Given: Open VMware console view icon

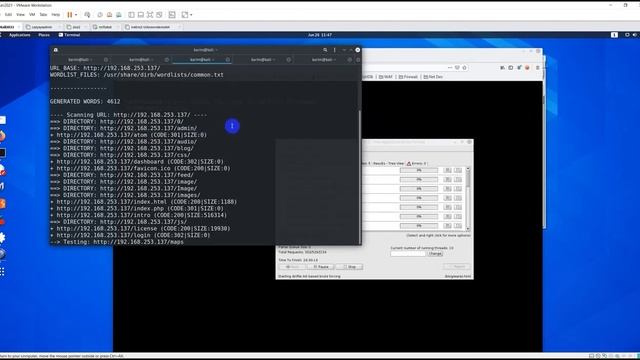Looking at the screenshot, I should [x=172, y=15].
